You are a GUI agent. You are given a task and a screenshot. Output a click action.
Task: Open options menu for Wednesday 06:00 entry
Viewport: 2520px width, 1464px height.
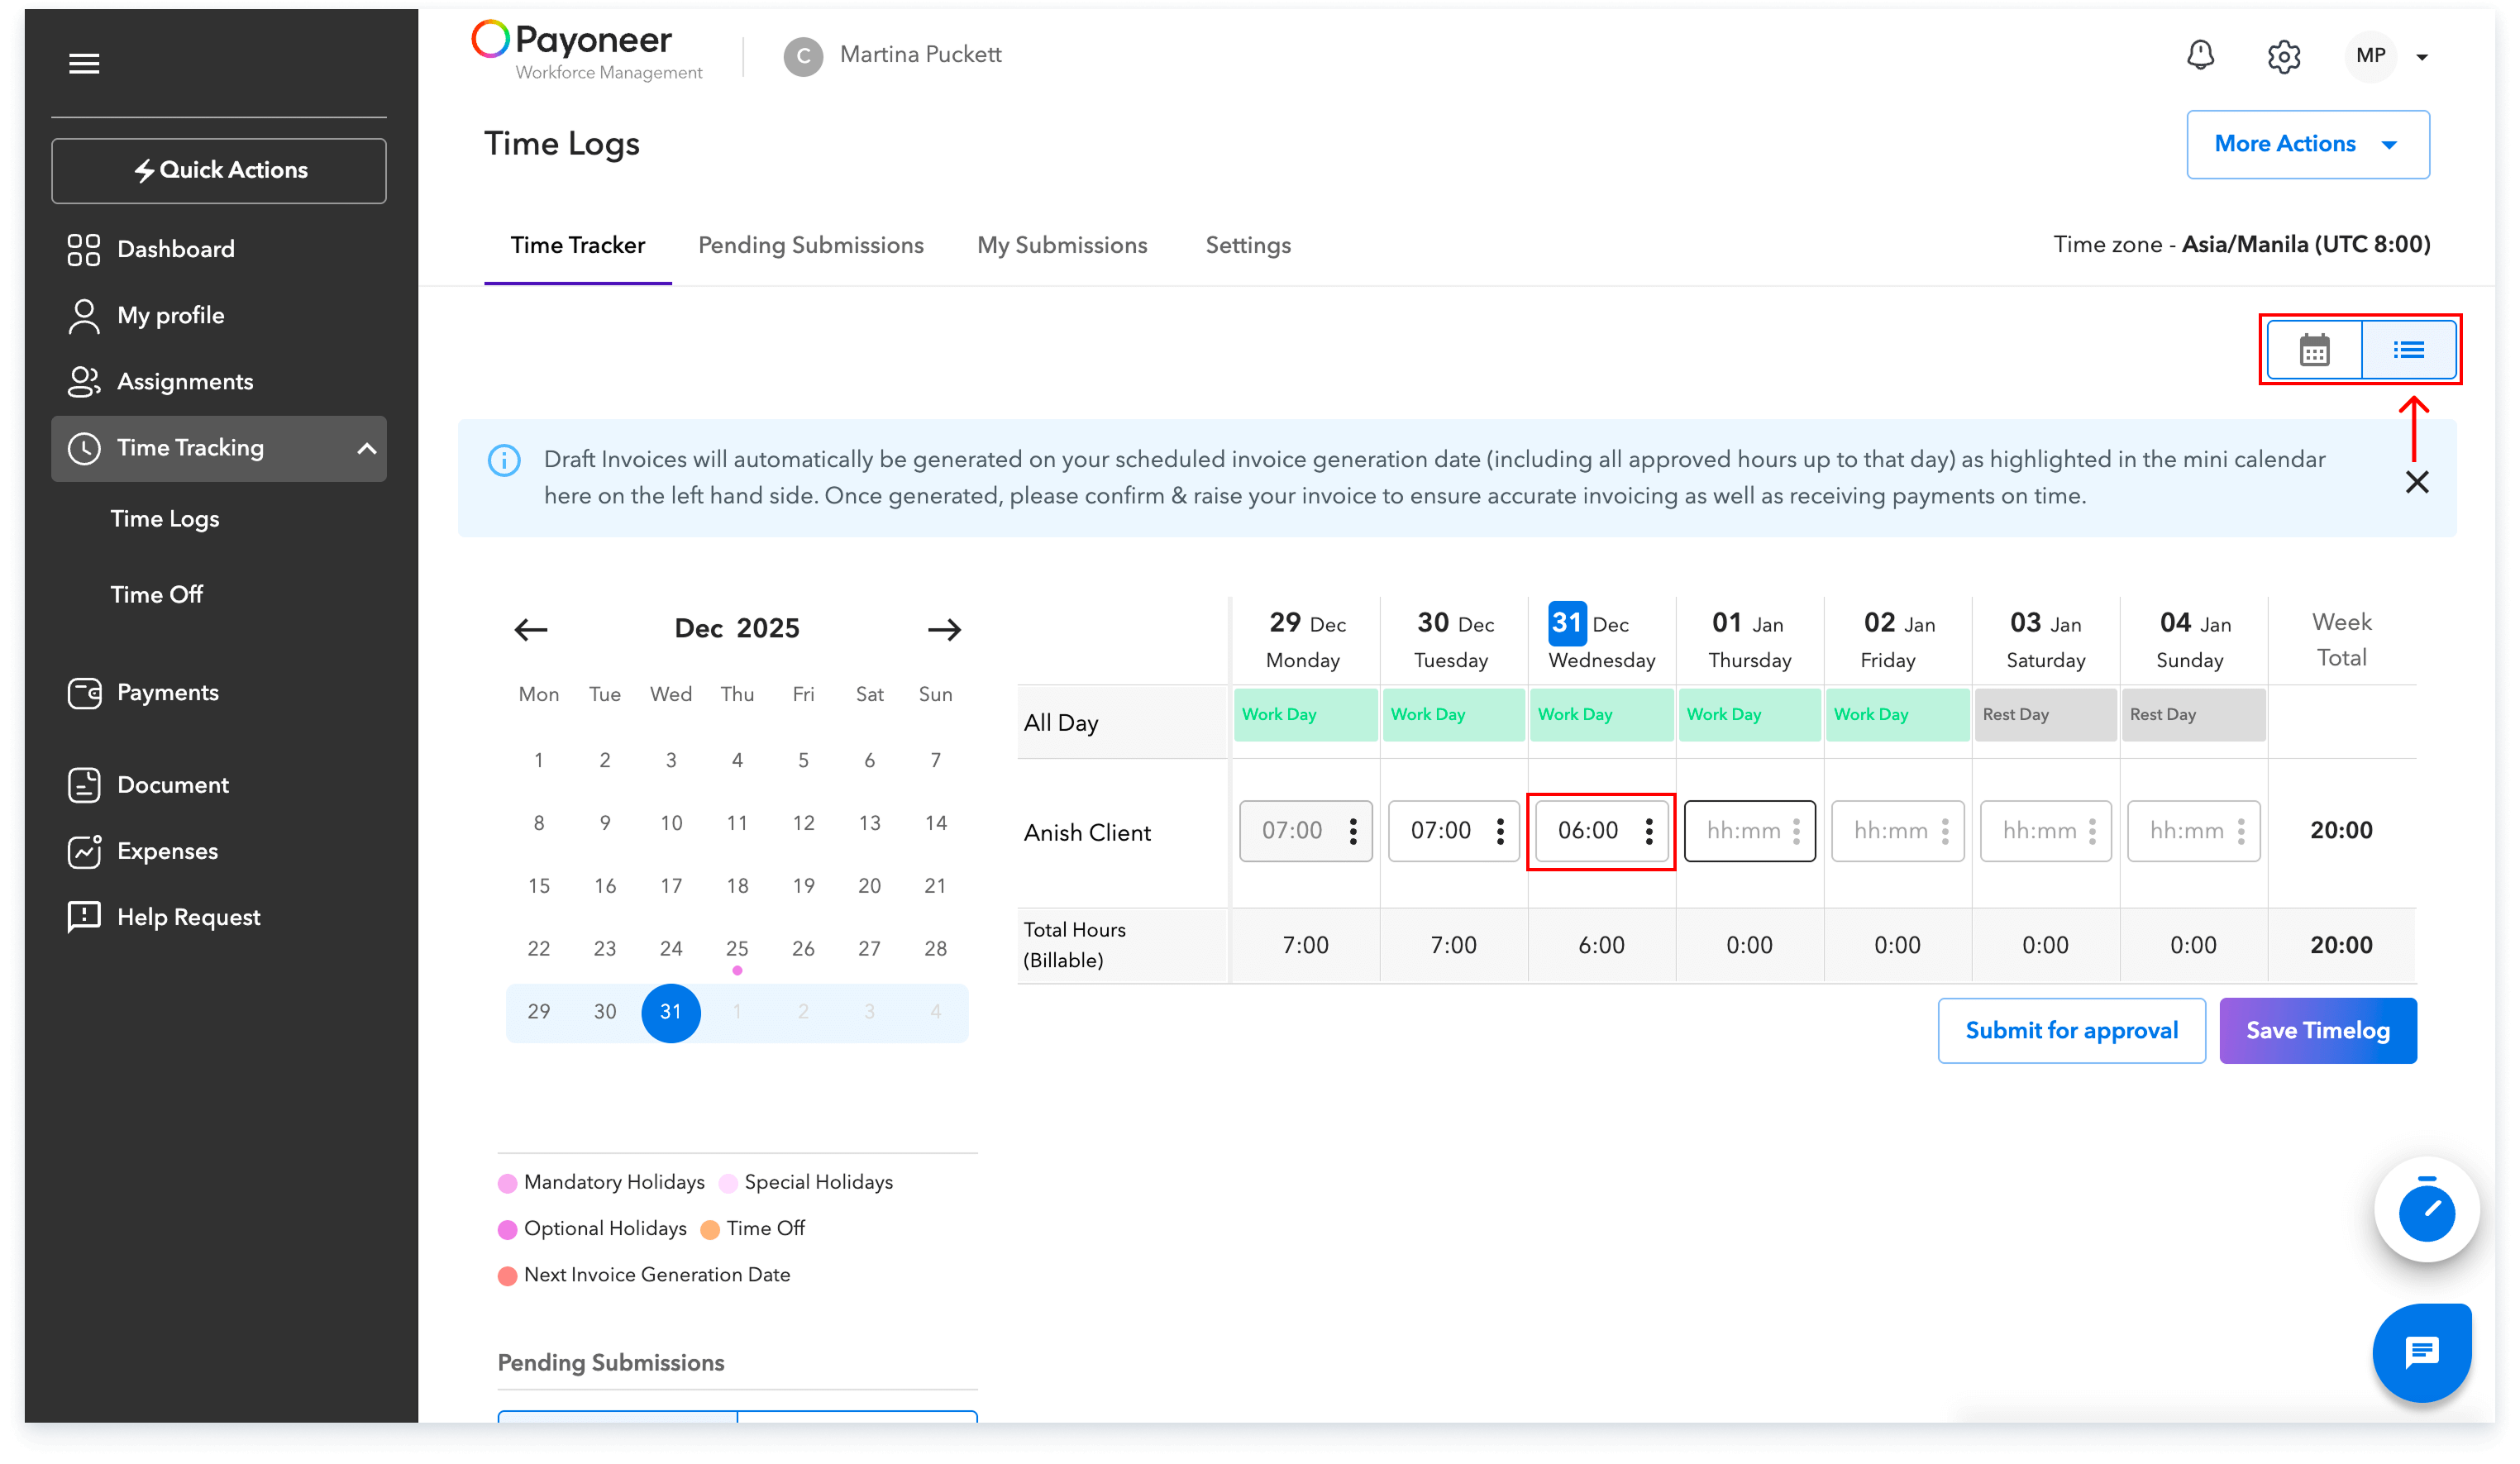[1649, 831]
